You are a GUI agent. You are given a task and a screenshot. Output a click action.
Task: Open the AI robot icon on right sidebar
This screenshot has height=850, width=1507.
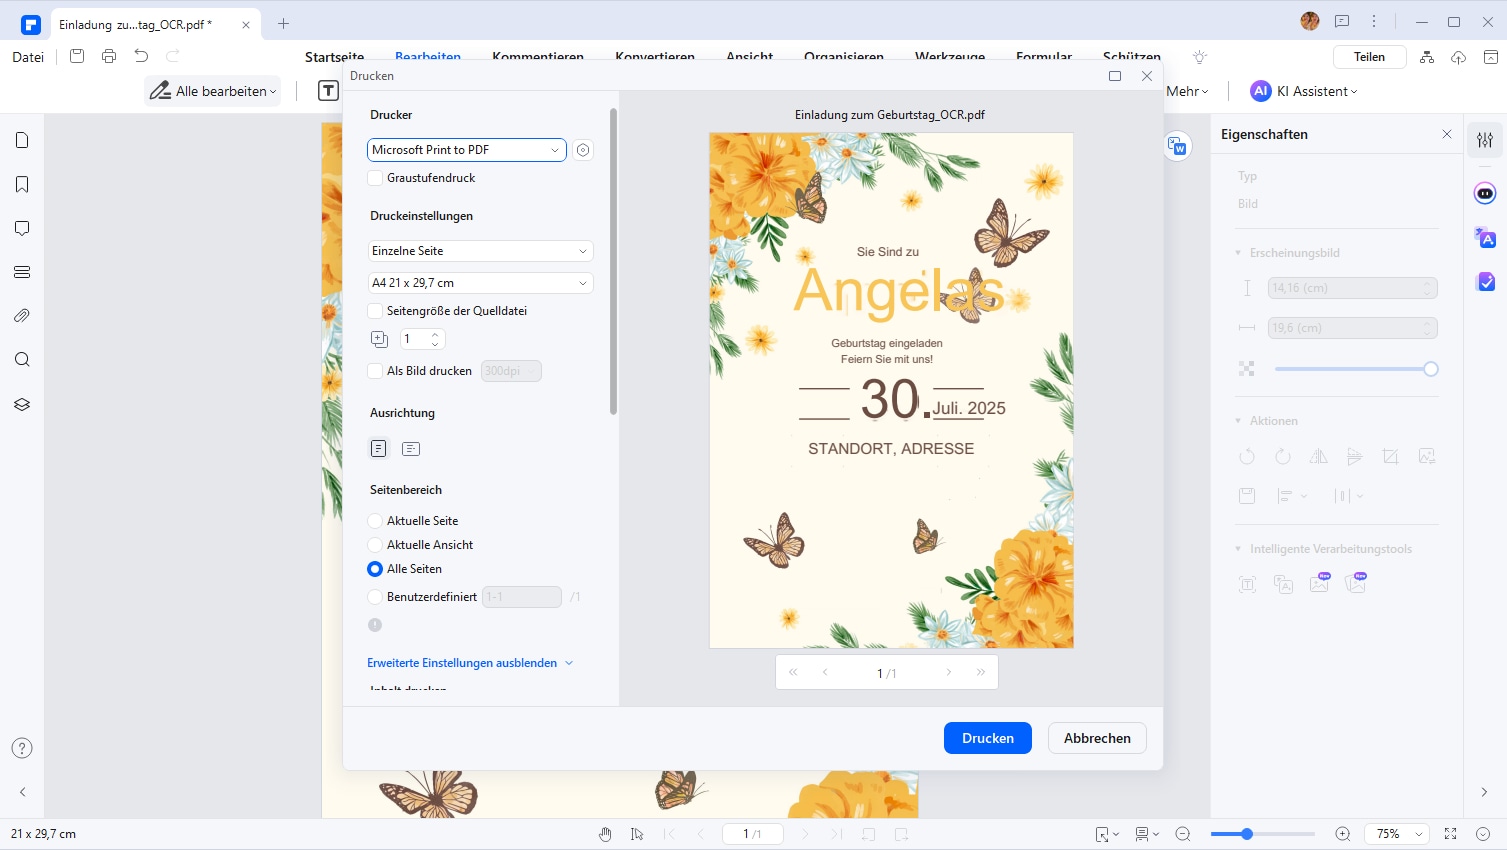[x=1485, y=193]
